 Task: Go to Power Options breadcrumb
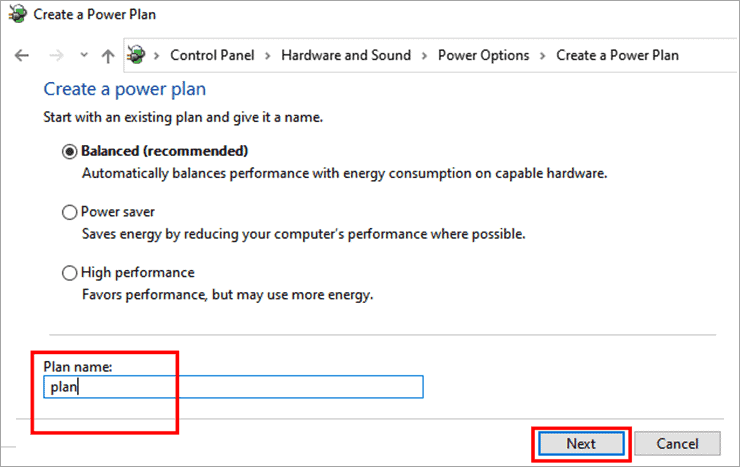484,55
